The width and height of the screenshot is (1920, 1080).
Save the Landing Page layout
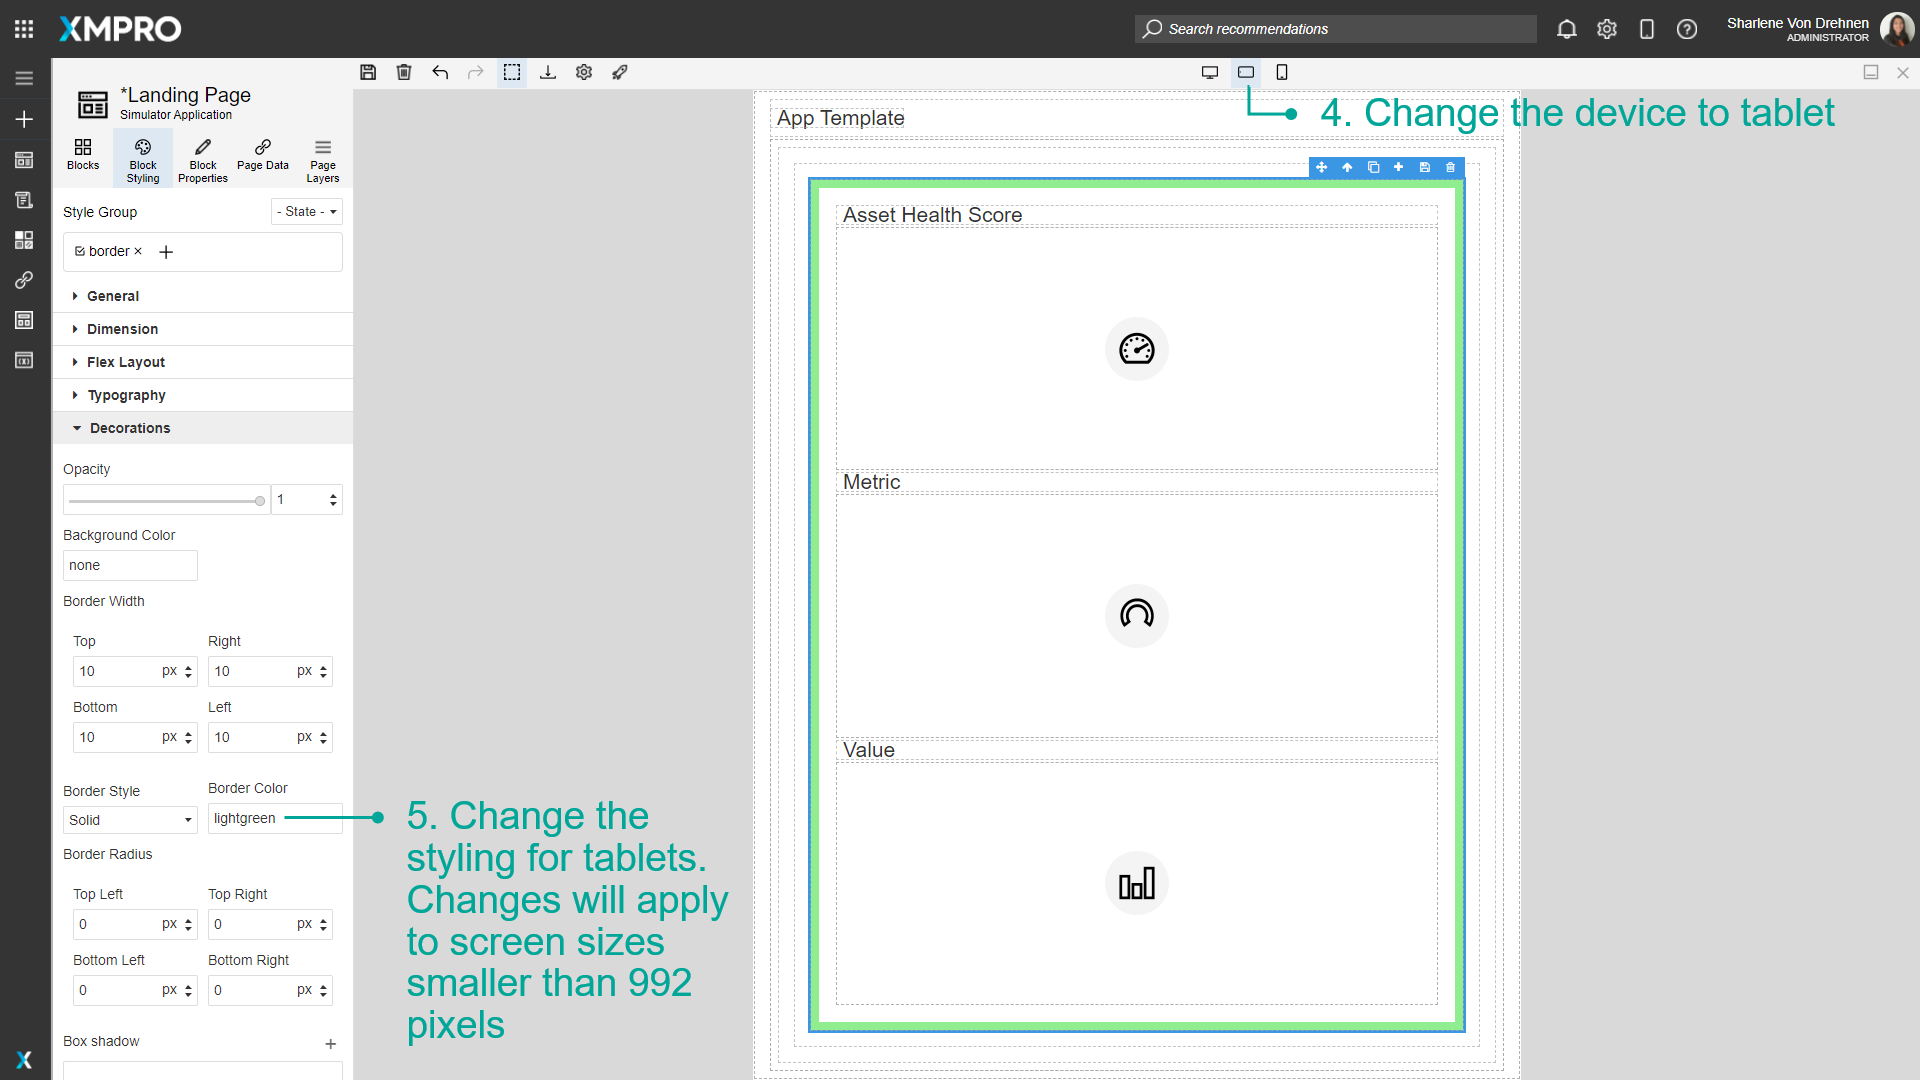368,72
